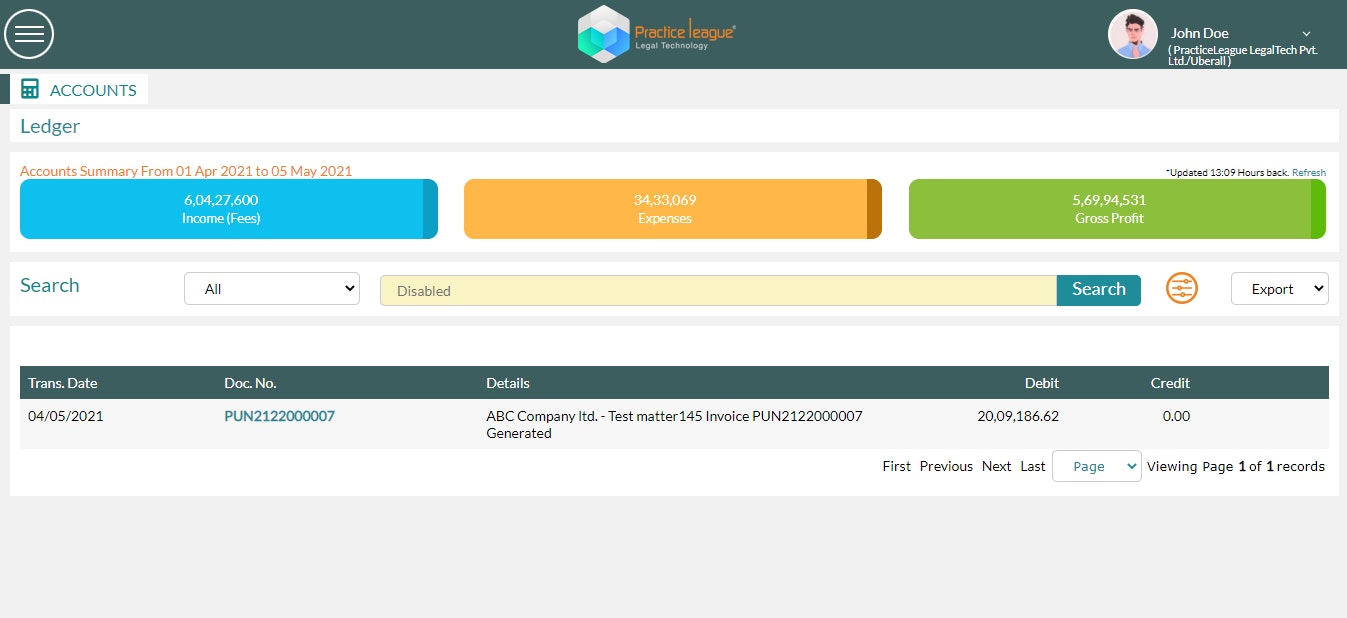Image resolution: width=1347 pixels, height=618 pixels.
Task: Open the Page number dropdown
Action: [1097, 466]
